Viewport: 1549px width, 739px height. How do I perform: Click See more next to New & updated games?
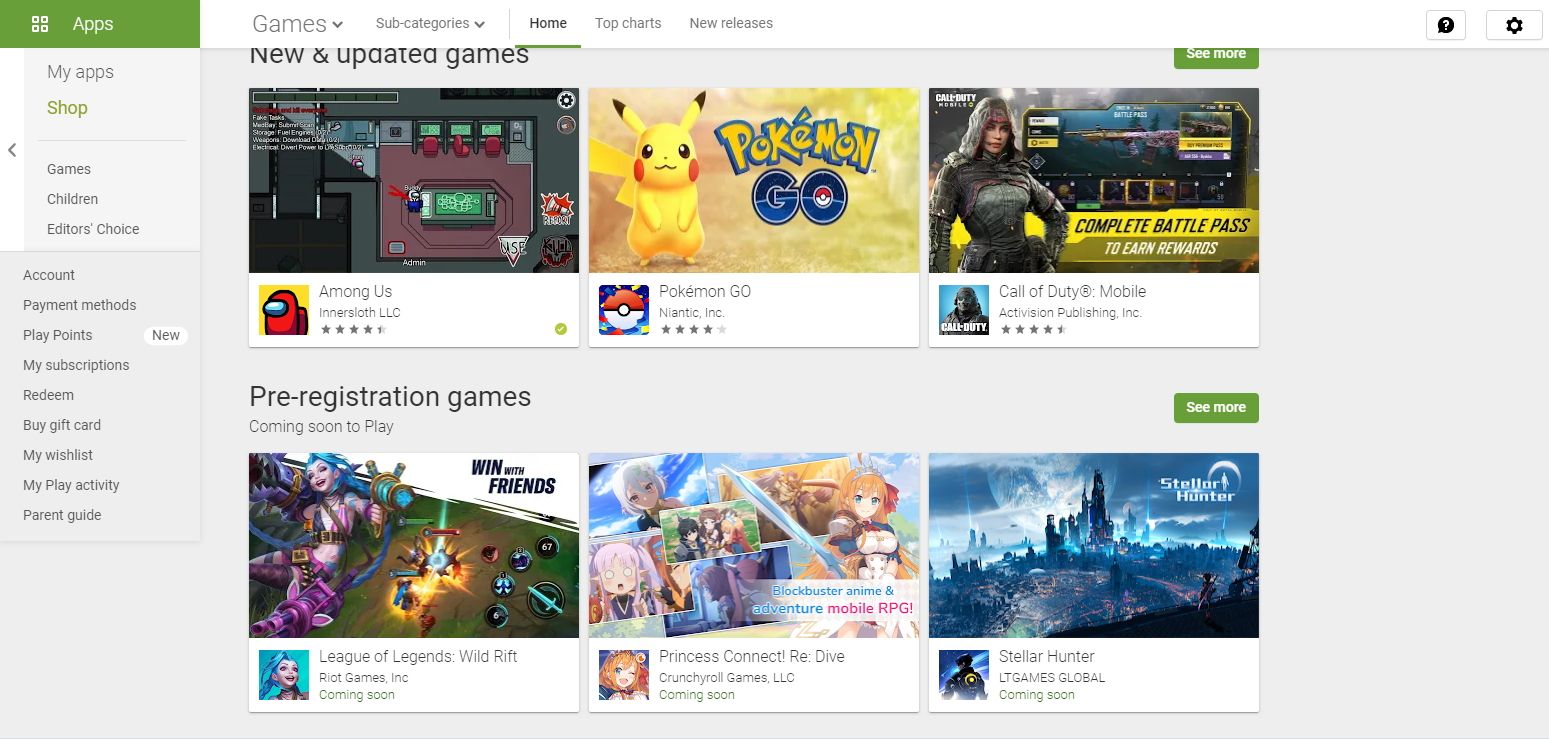tap(1215, 54)
